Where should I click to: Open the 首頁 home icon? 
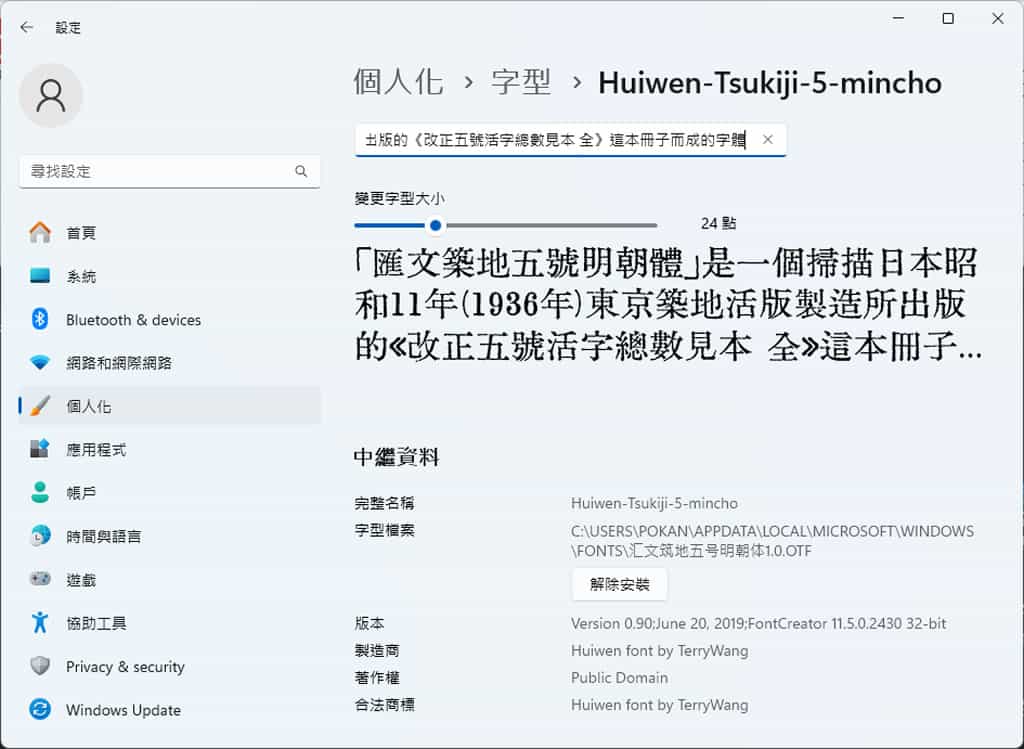[x=40, y=232]
